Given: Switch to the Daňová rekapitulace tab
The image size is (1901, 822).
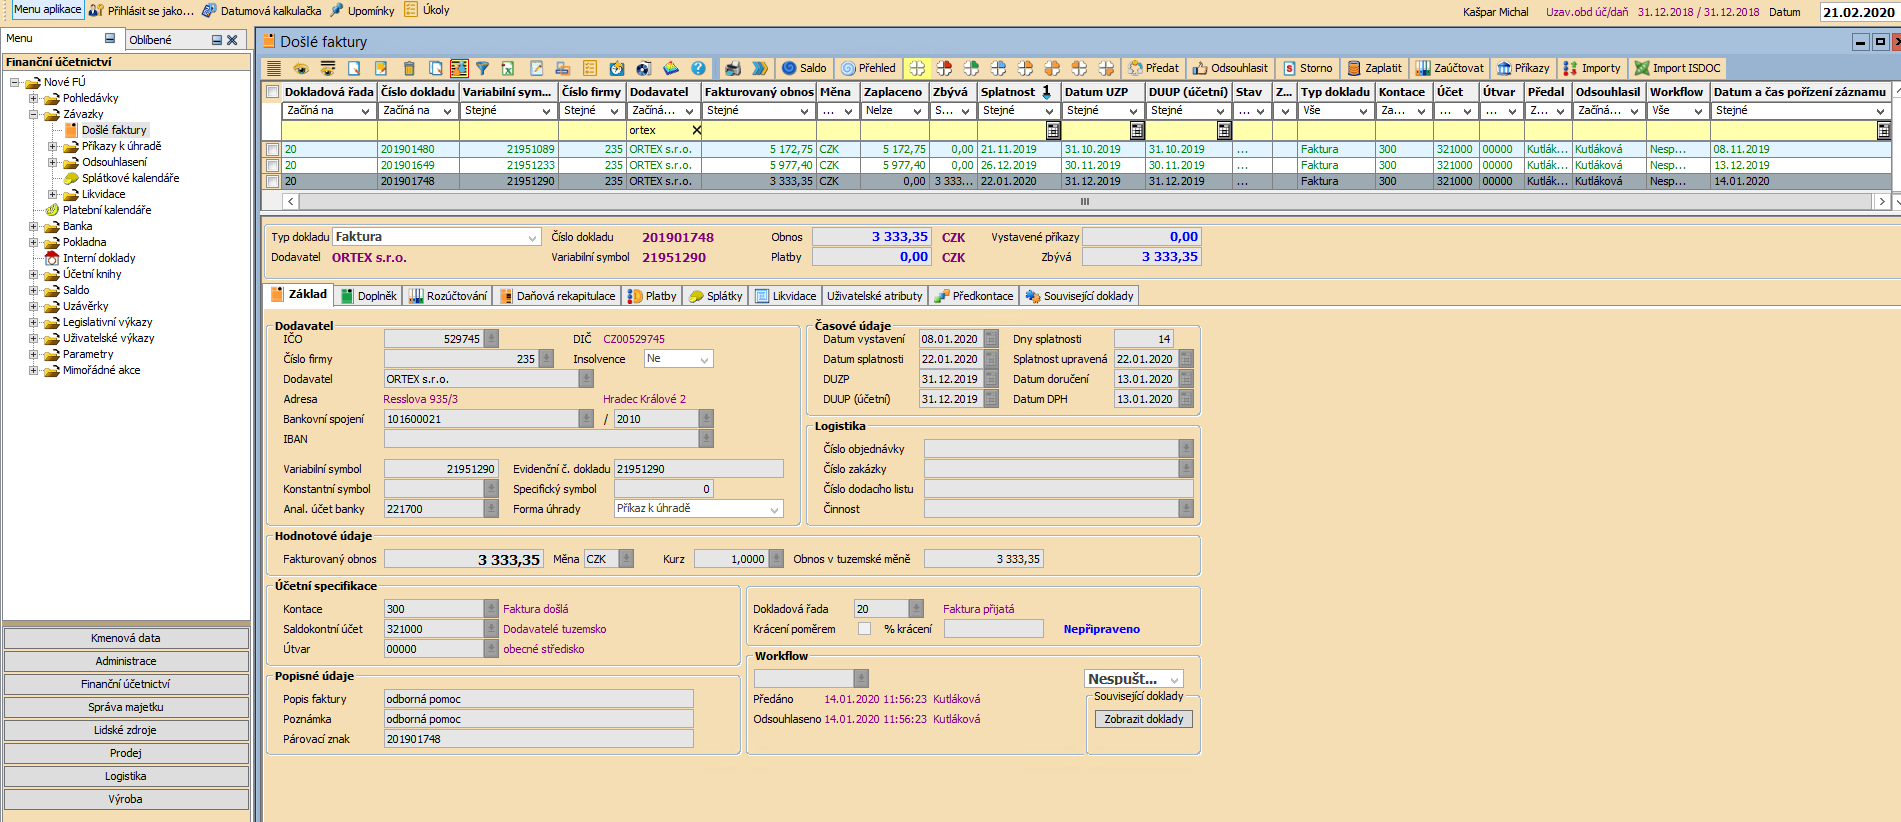Looking at the screenshot, I should pos(557,296).
